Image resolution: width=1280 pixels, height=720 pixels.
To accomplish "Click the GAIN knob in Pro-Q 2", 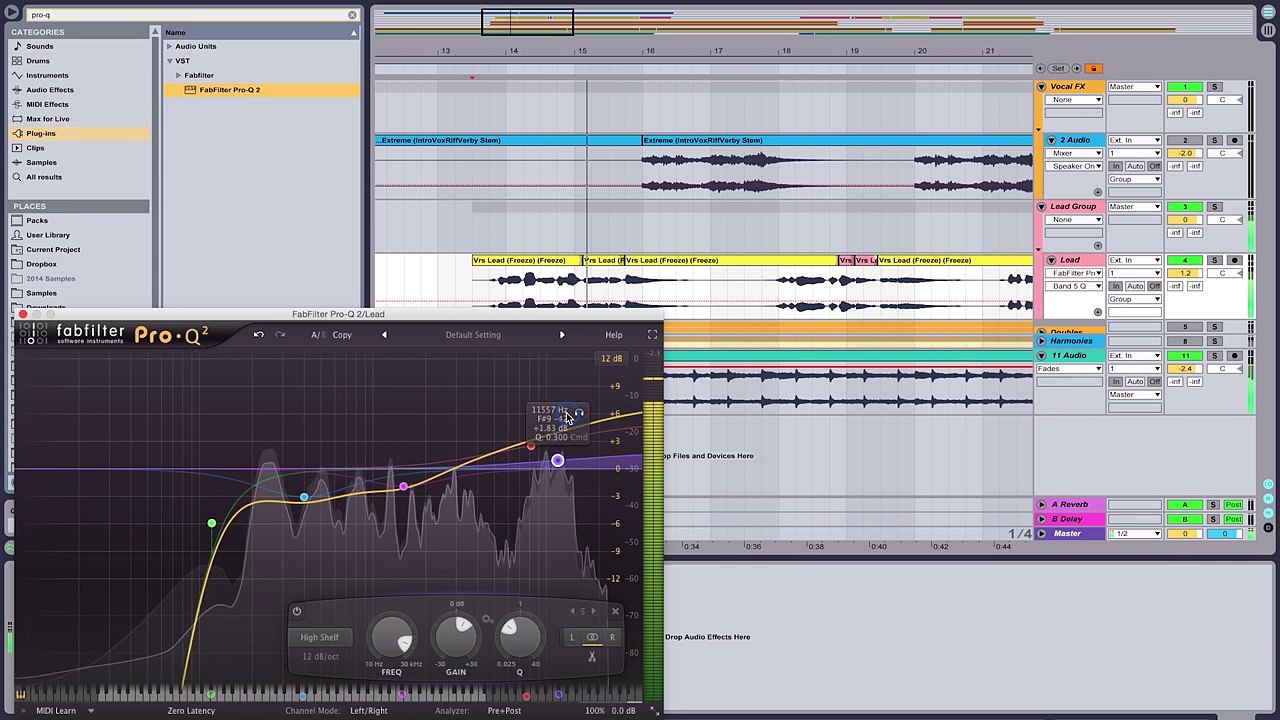I will coord(456,635).
